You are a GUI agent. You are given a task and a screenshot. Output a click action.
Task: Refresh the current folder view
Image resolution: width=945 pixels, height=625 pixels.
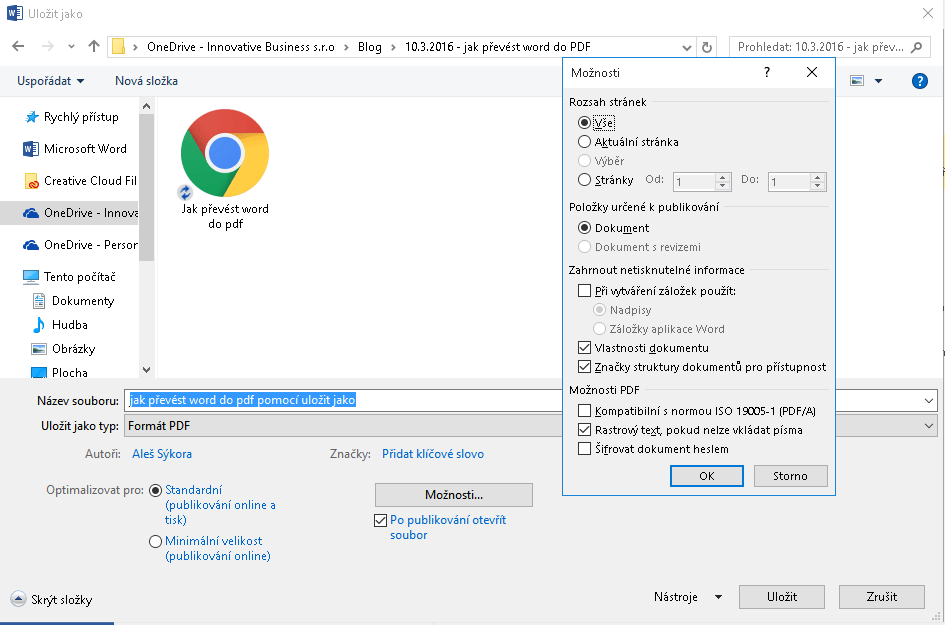click(x=707, y=47)
